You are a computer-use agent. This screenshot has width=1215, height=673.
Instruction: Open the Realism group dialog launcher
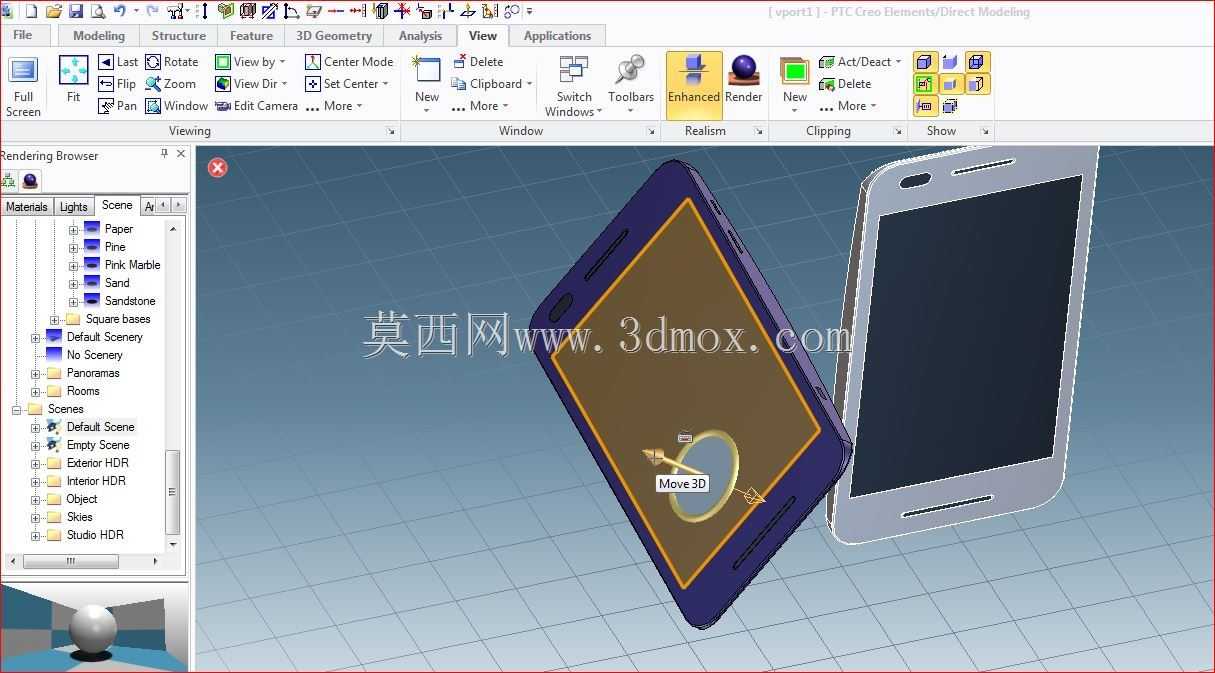760,131
